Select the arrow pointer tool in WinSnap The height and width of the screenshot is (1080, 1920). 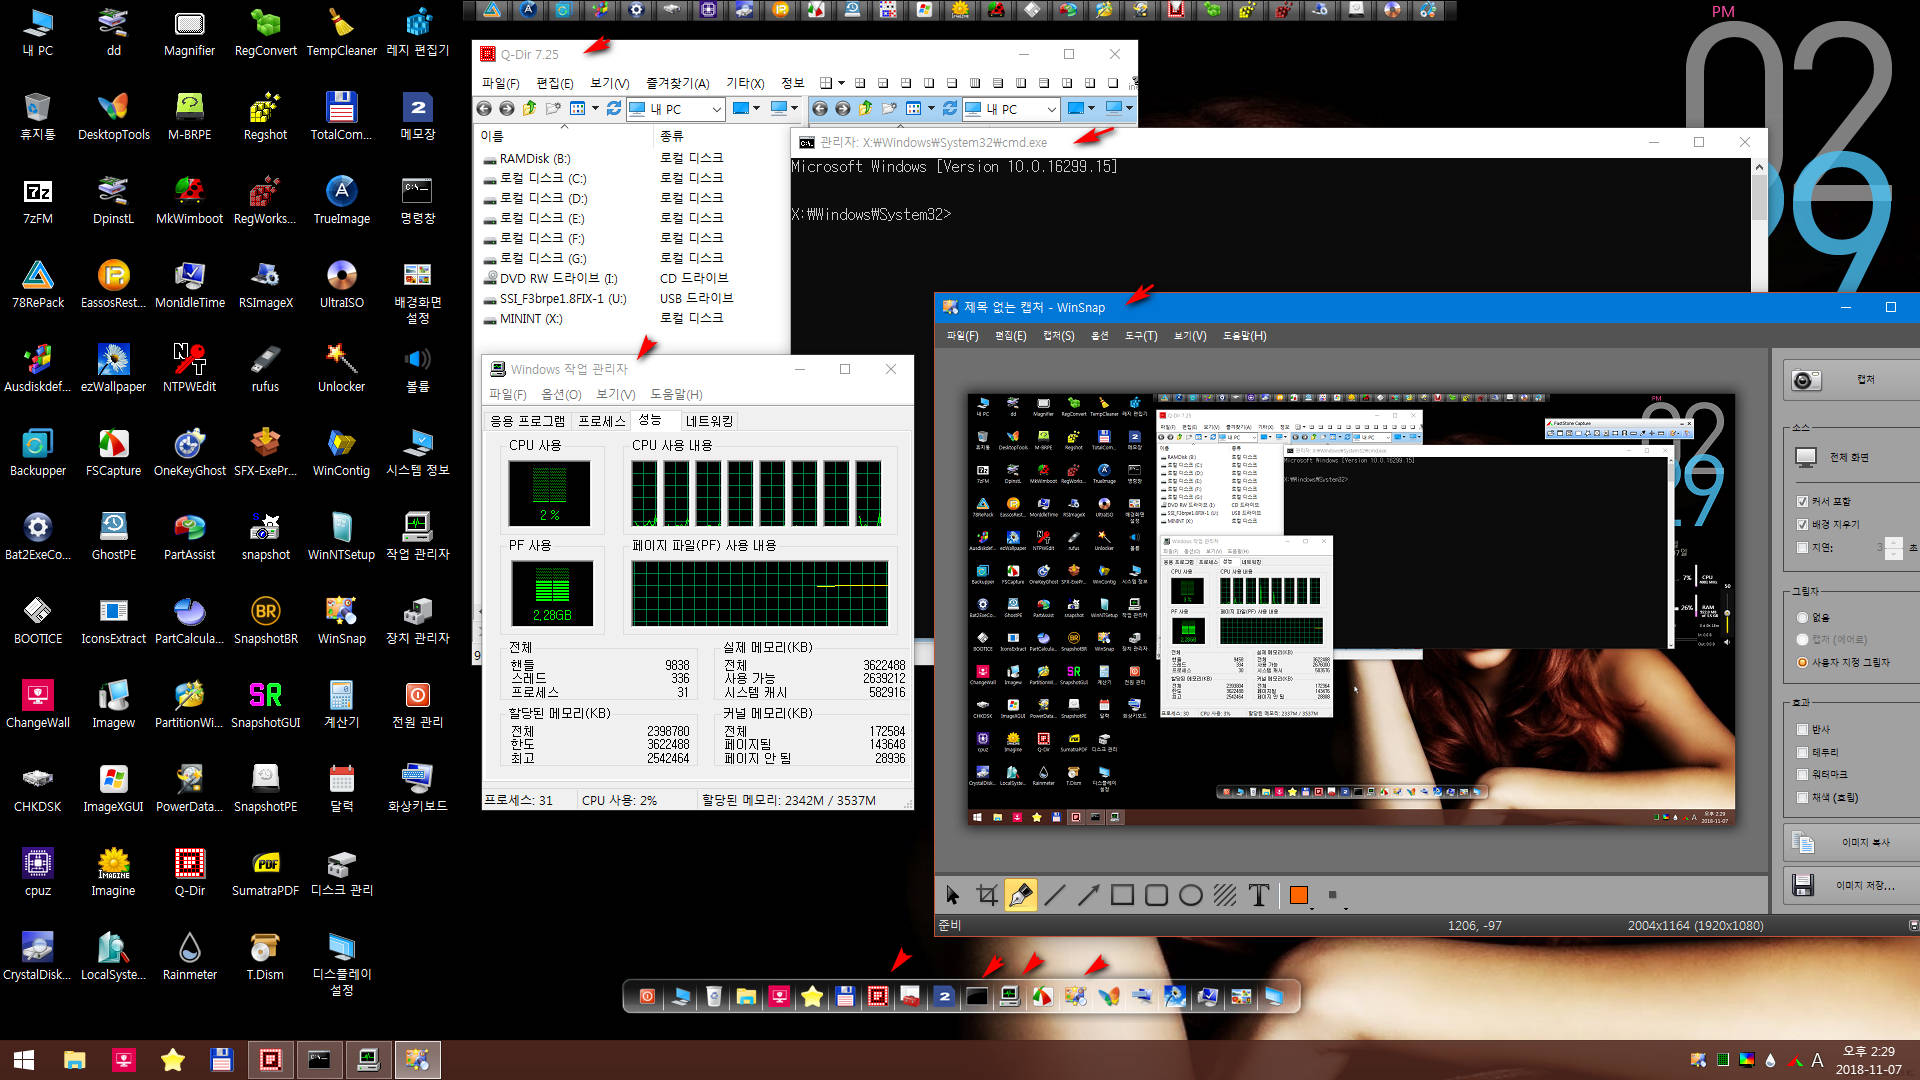(x=952, y=895)
